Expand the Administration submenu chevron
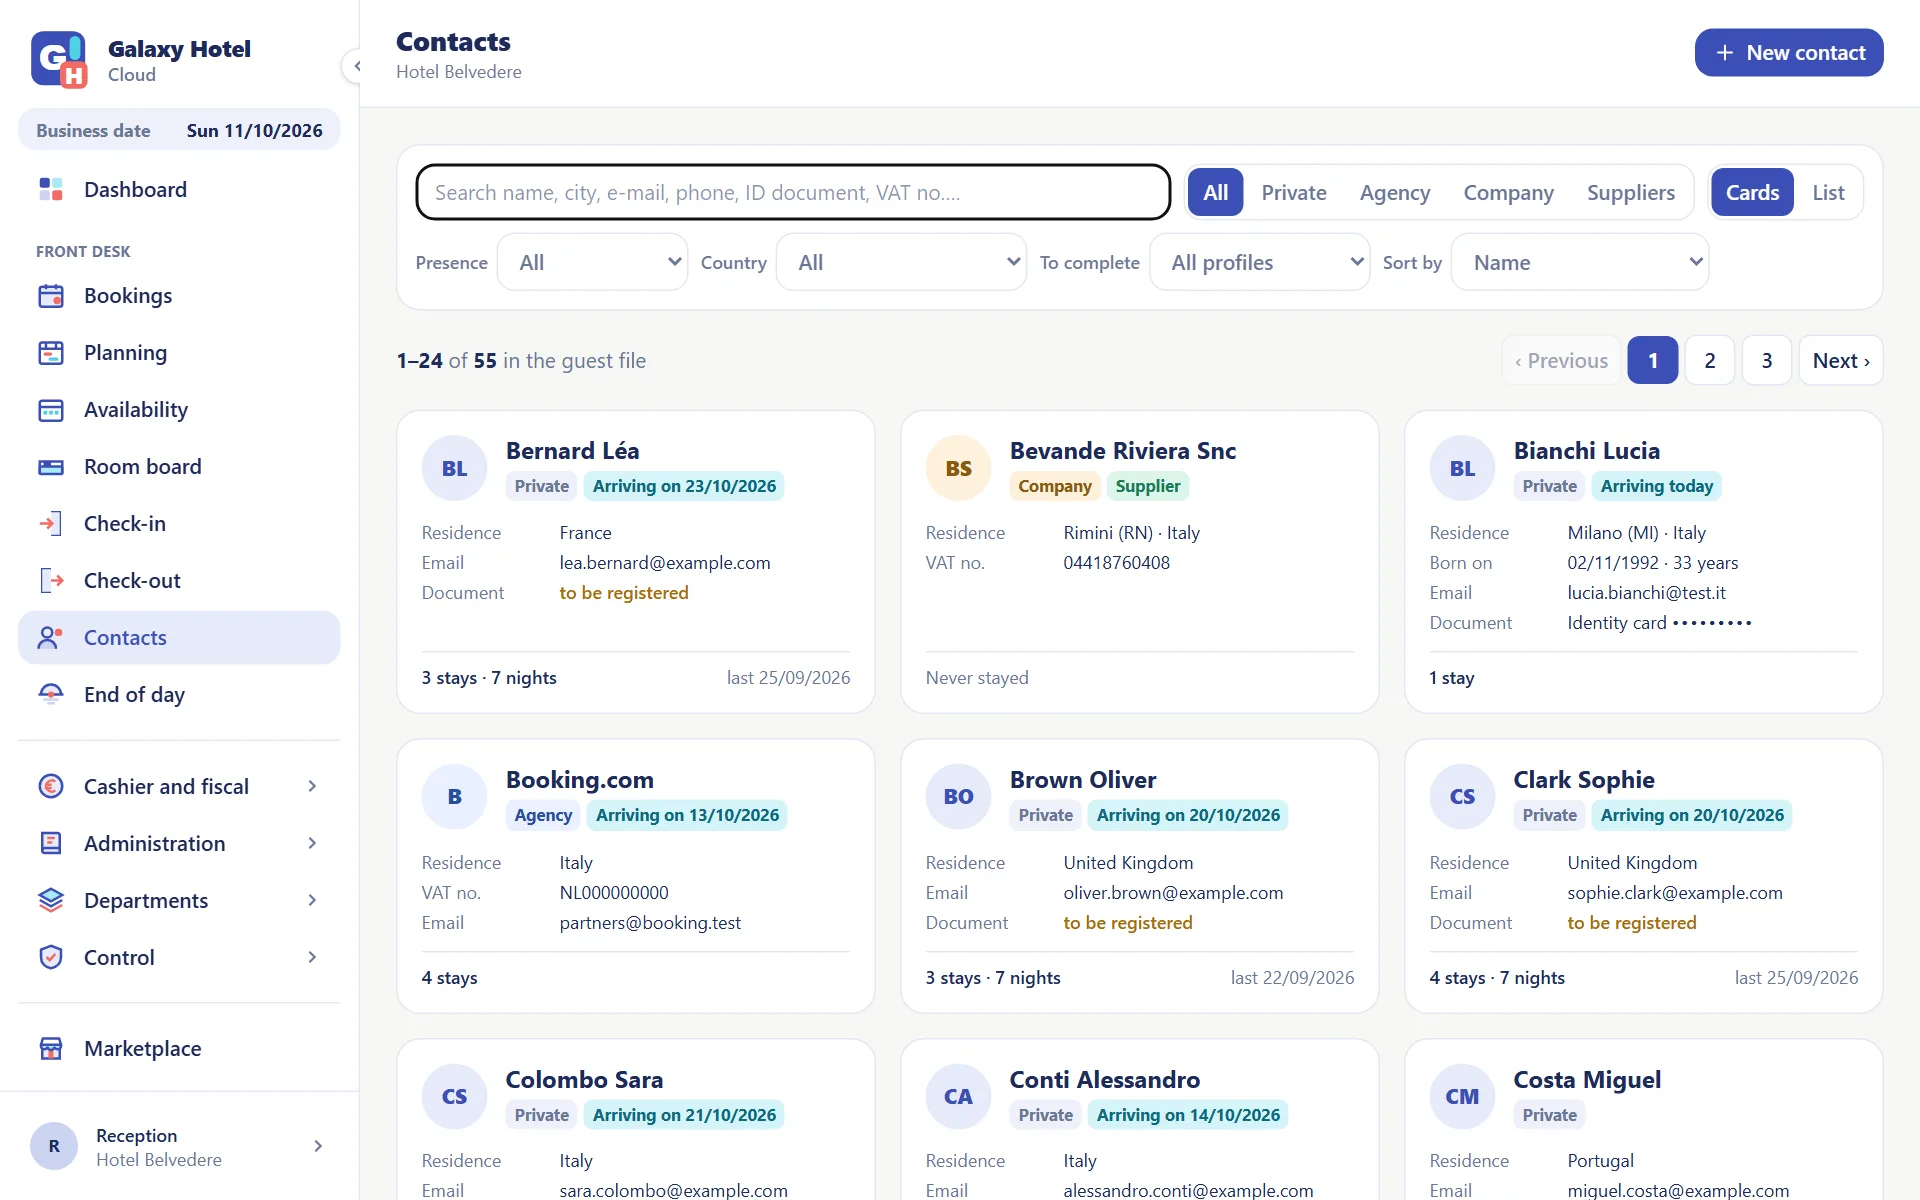Viewport: 1920px width, 1200px height. coord(312,843)
